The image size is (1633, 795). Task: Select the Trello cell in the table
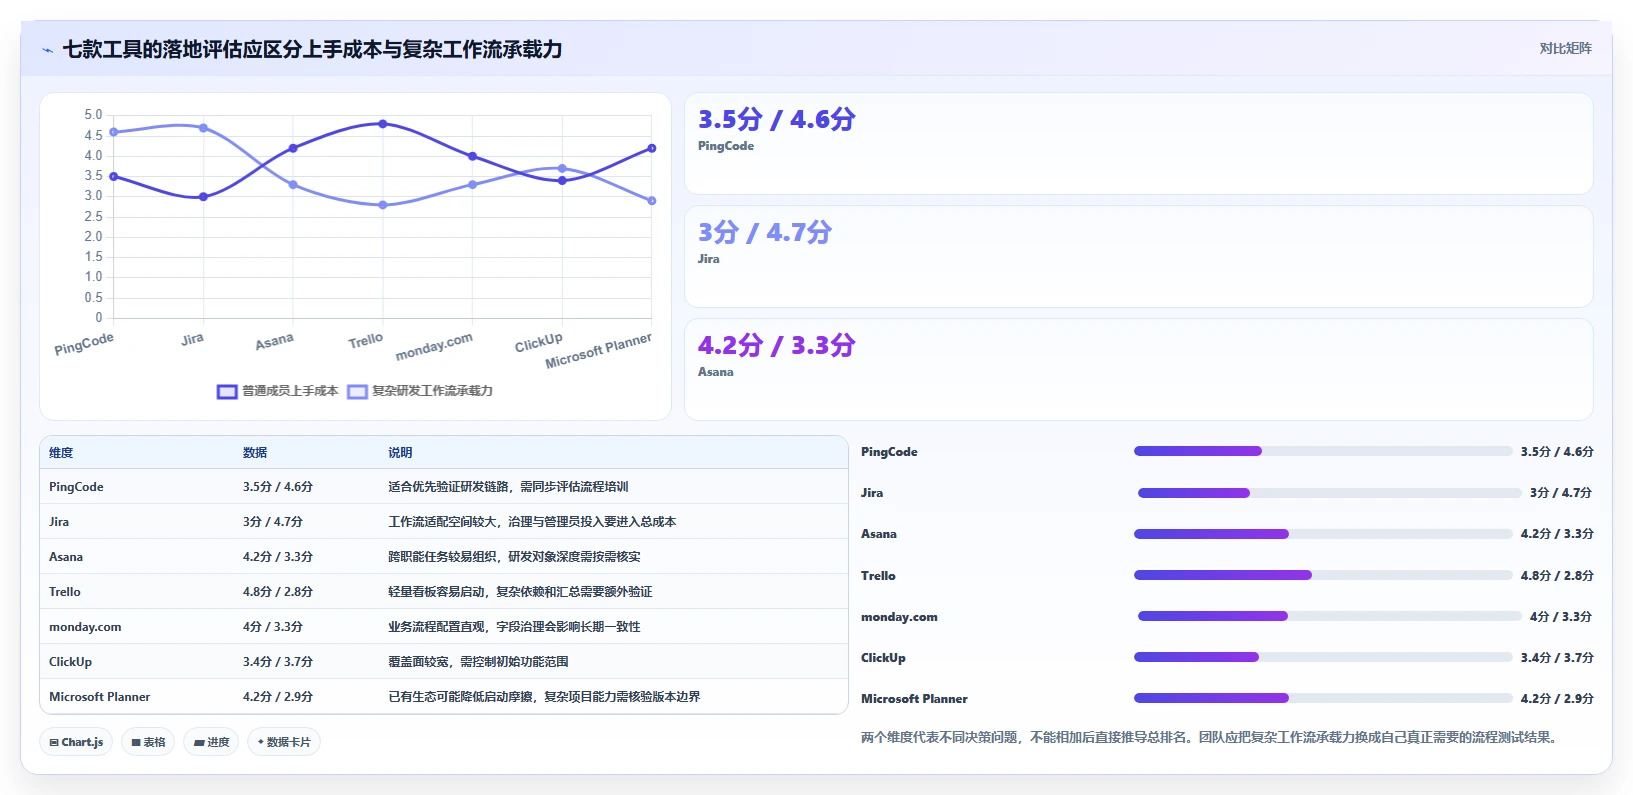point(65,592)
